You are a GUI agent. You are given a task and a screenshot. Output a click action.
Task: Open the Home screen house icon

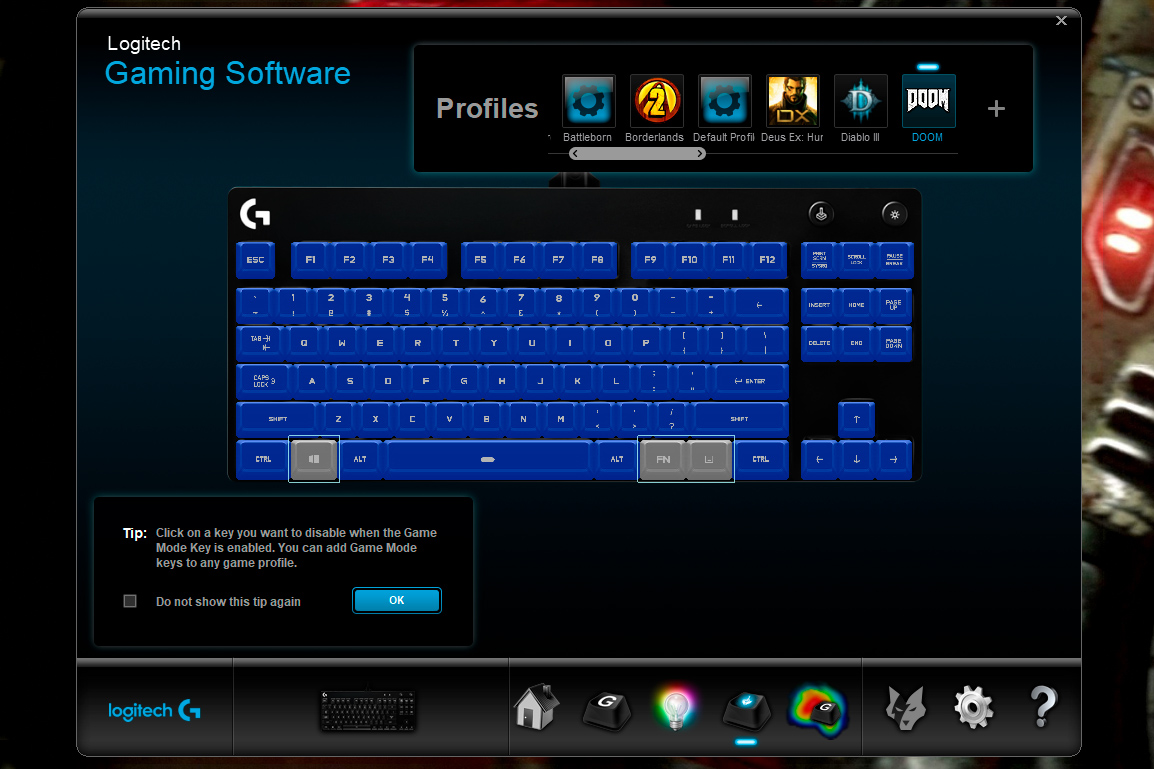(x=537, y=707)
